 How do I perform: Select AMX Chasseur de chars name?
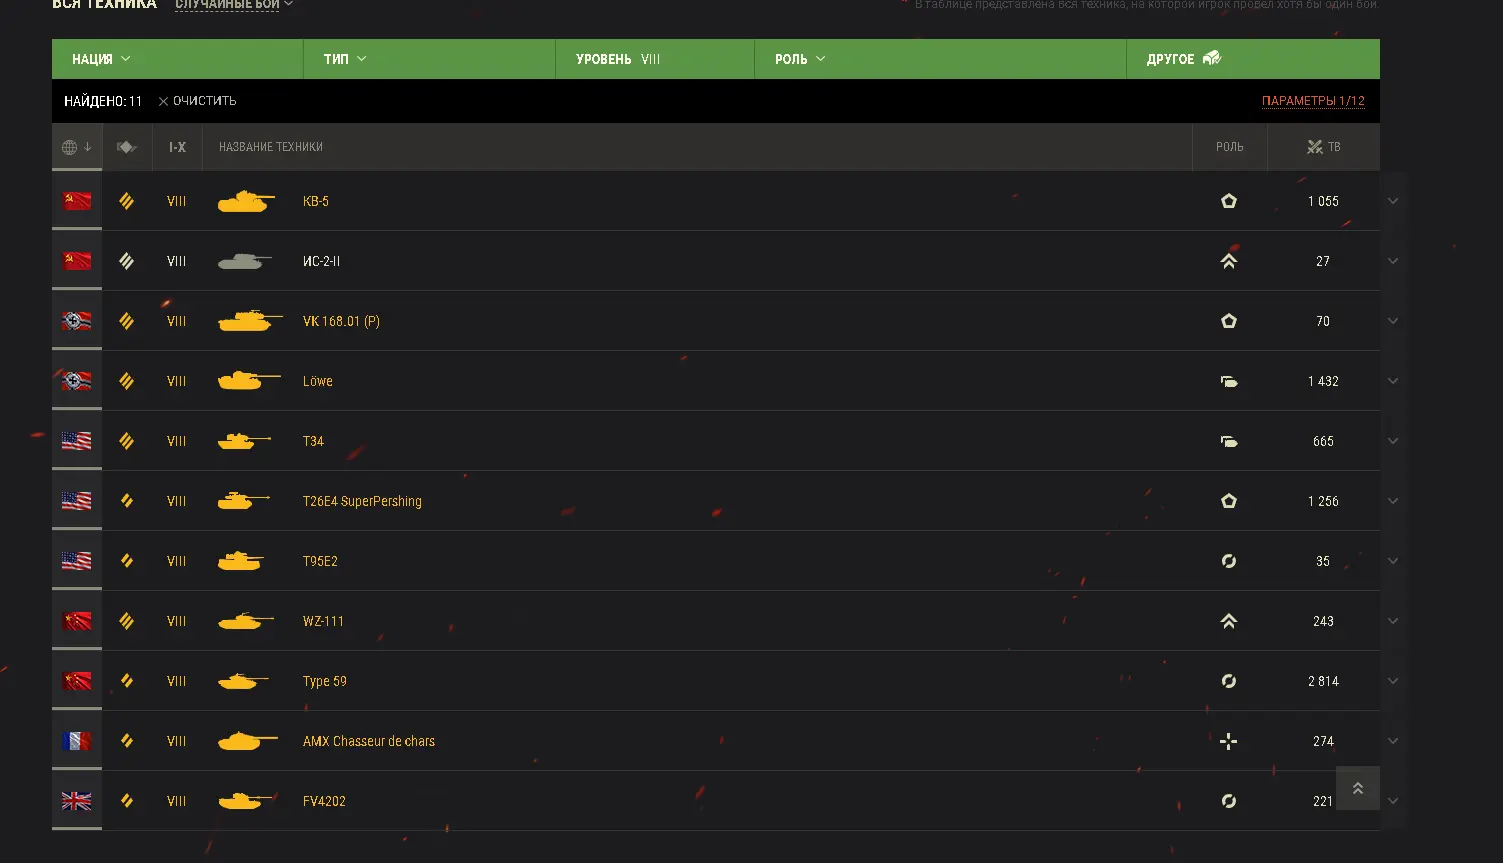369,741
